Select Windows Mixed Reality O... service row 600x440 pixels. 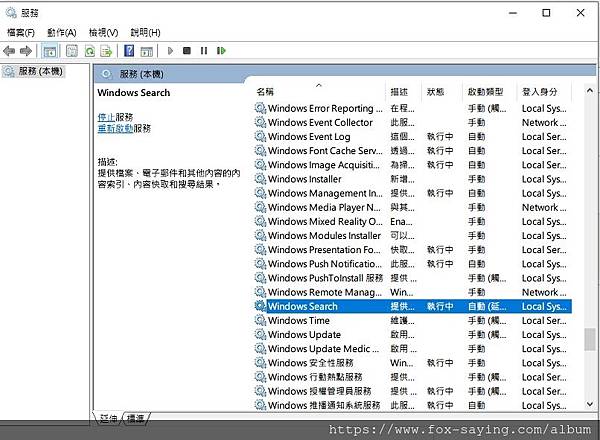tap(412, 222)
